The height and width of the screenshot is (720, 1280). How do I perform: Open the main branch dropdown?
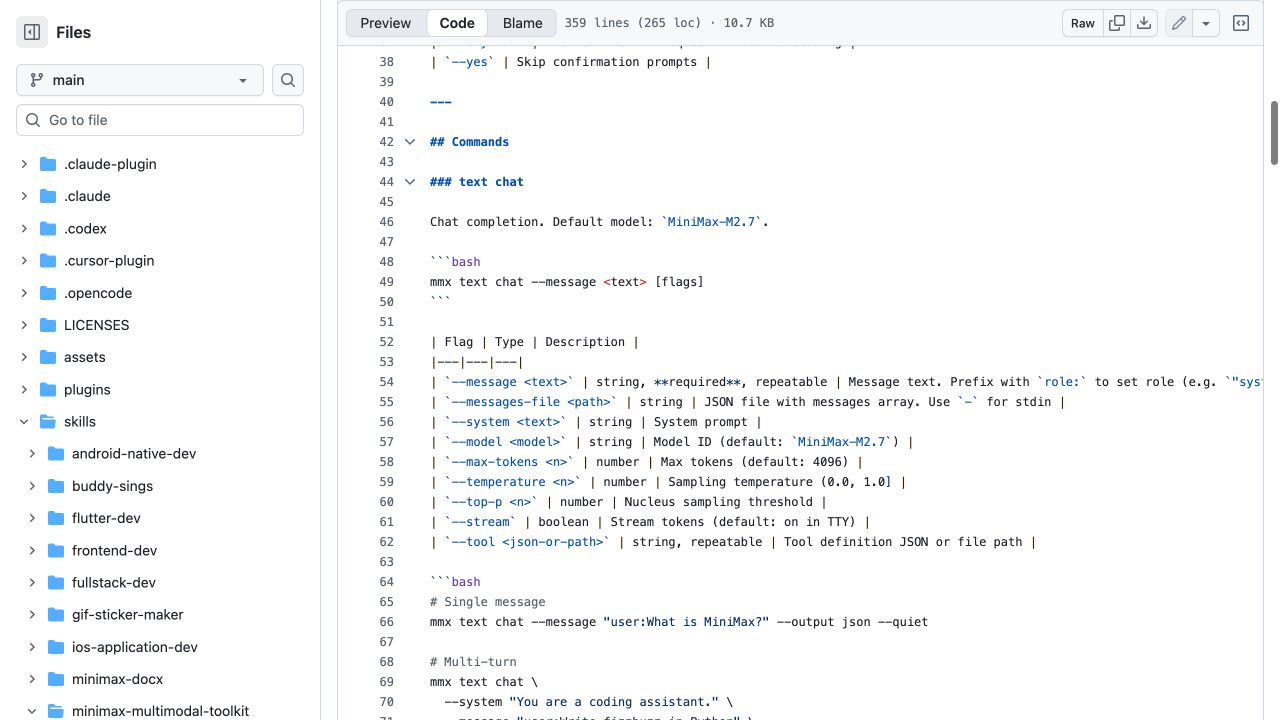pos(140,80)
